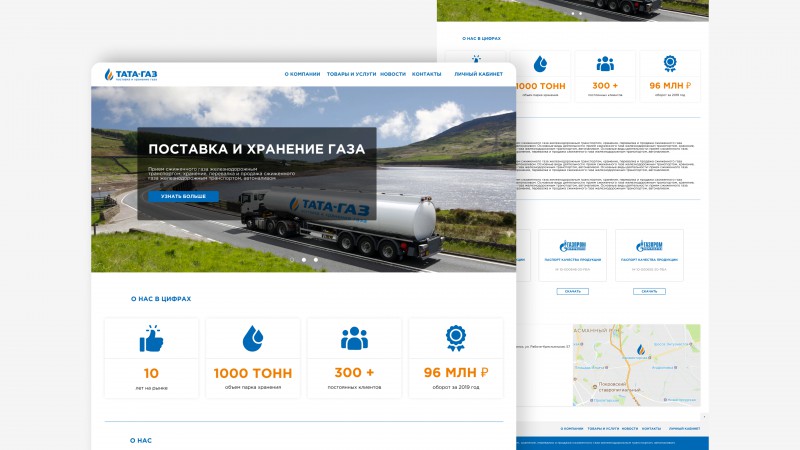Select the third slider dot on hero banner
Screen dimensions: 800x450
tap(316, 260)
